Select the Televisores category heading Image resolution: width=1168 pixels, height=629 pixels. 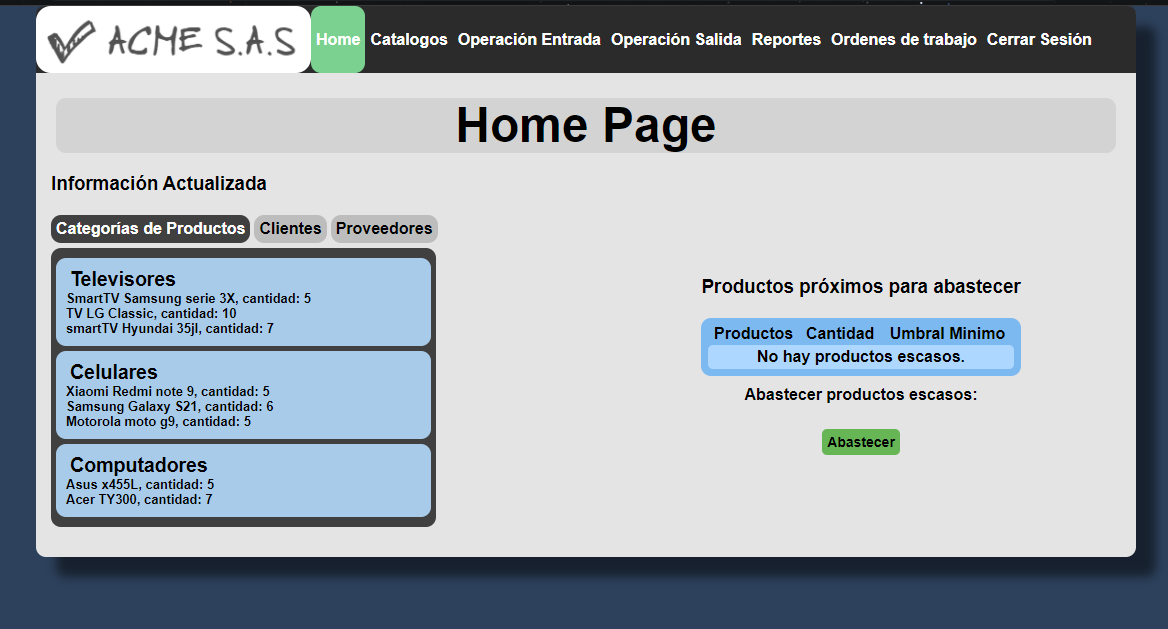point(123,279)
